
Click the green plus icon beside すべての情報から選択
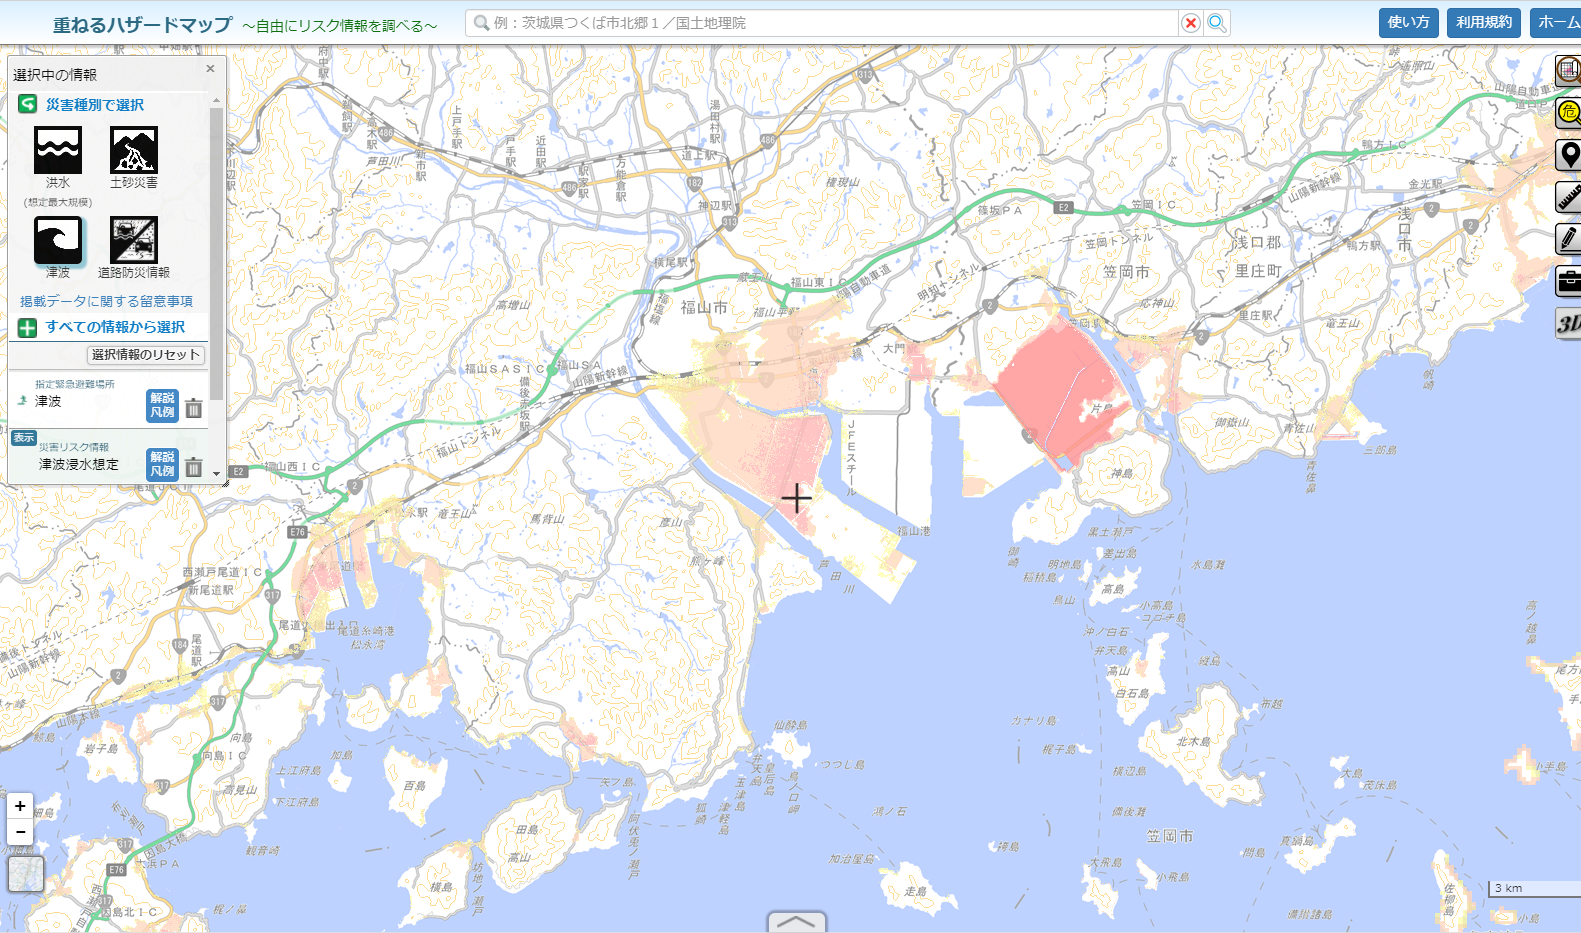point(28,327)
